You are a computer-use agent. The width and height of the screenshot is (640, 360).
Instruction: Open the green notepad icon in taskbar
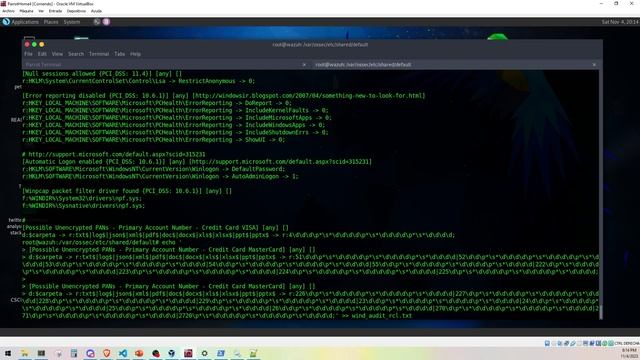click(253, 353)
